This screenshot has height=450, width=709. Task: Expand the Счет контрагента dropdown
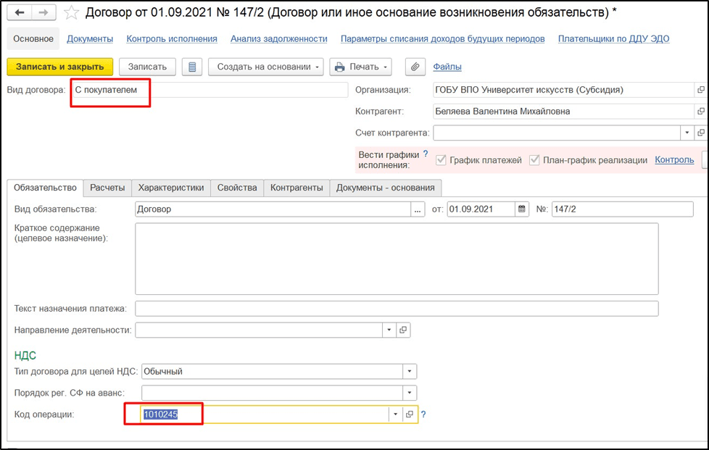686,133
